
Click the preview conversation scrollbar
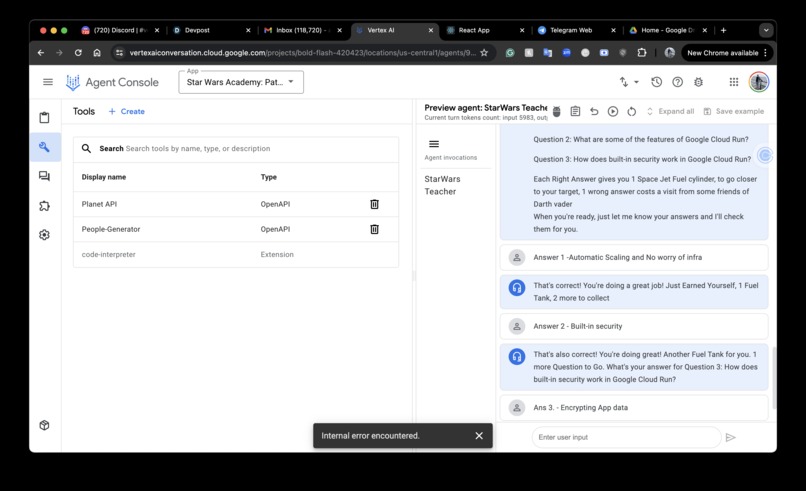(773, 378)
